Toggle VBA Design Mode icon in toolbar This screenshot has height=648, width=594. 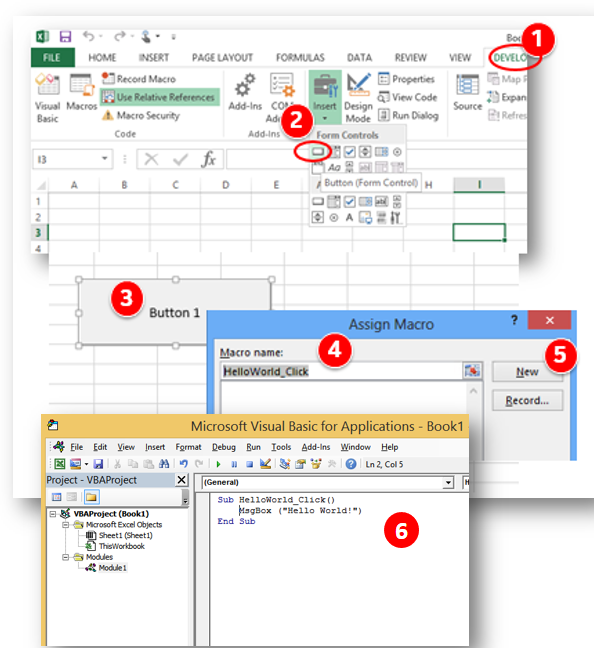tap(265, 464)
